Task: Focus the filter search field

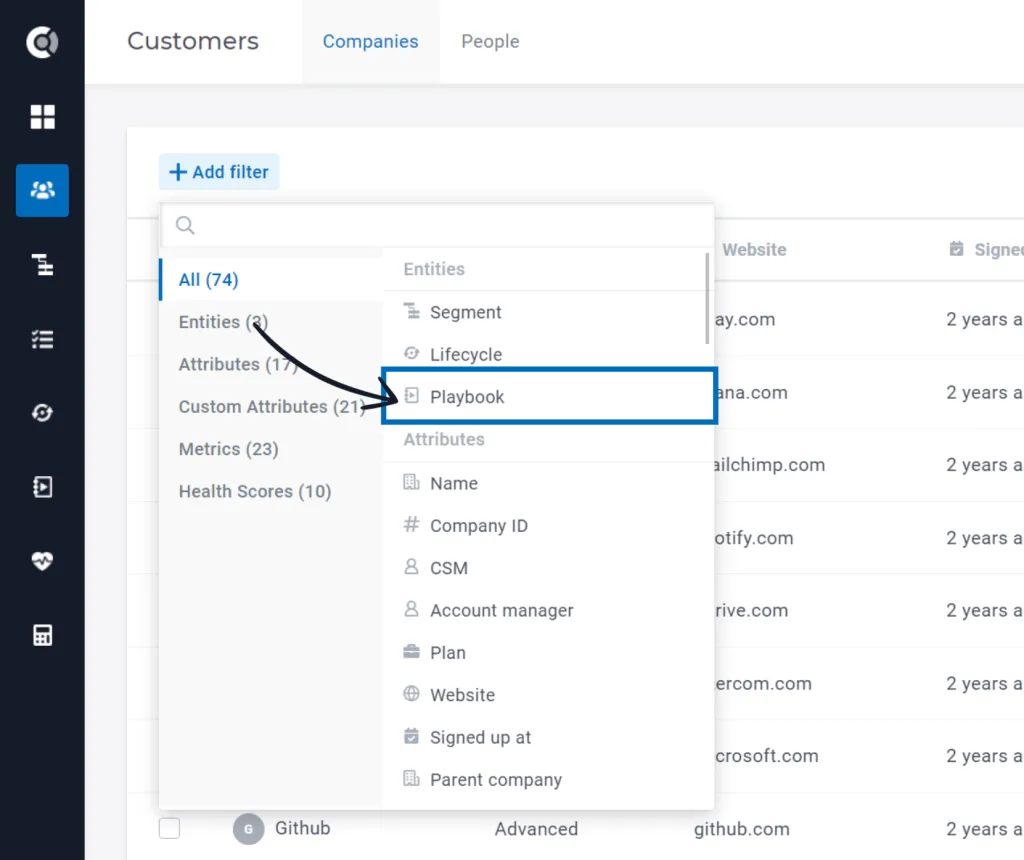Action: tap(437, 225)
